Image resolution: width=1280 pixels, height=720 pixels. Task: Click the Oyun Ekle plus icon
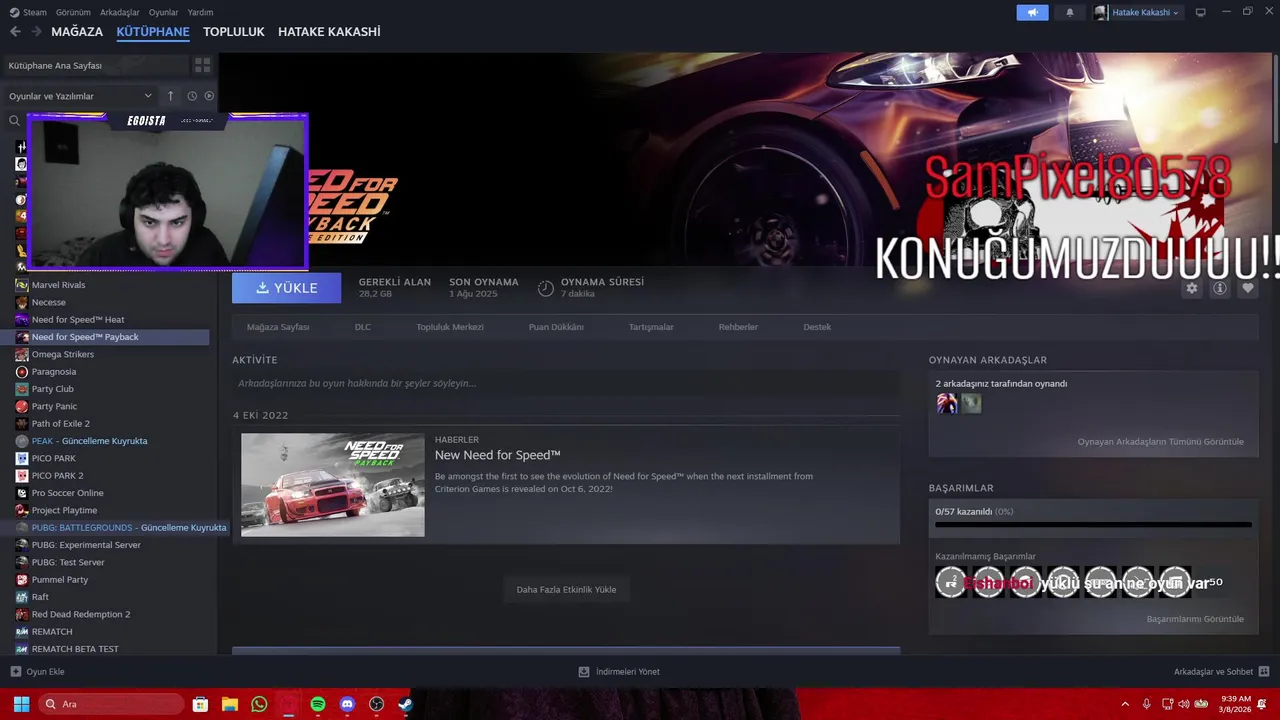15,672
